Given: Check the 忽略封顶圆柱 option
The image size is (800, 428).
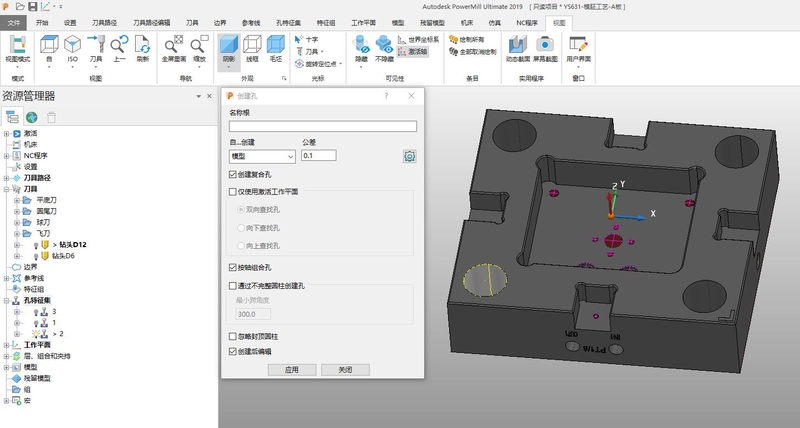Looking at the screenshot, I should point(233,337).
